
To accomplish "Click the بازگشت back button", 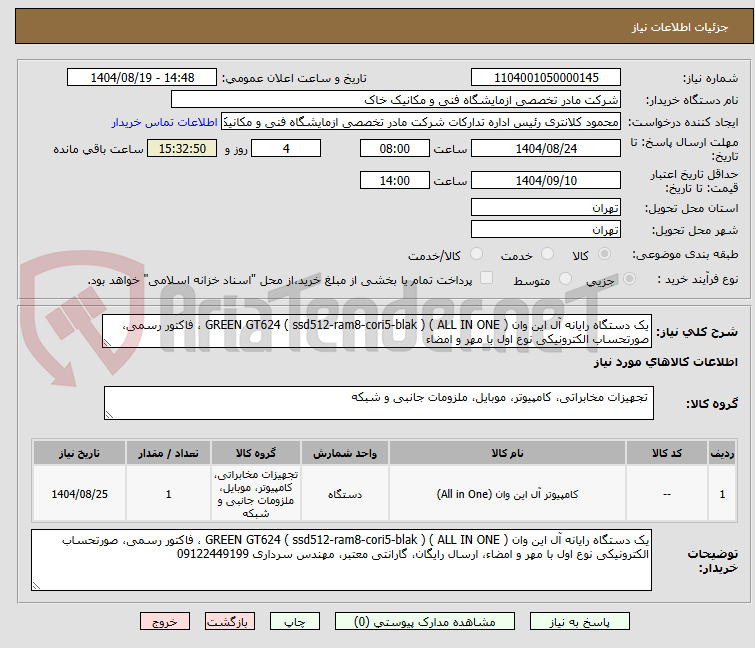I will (x=229, y=622).
